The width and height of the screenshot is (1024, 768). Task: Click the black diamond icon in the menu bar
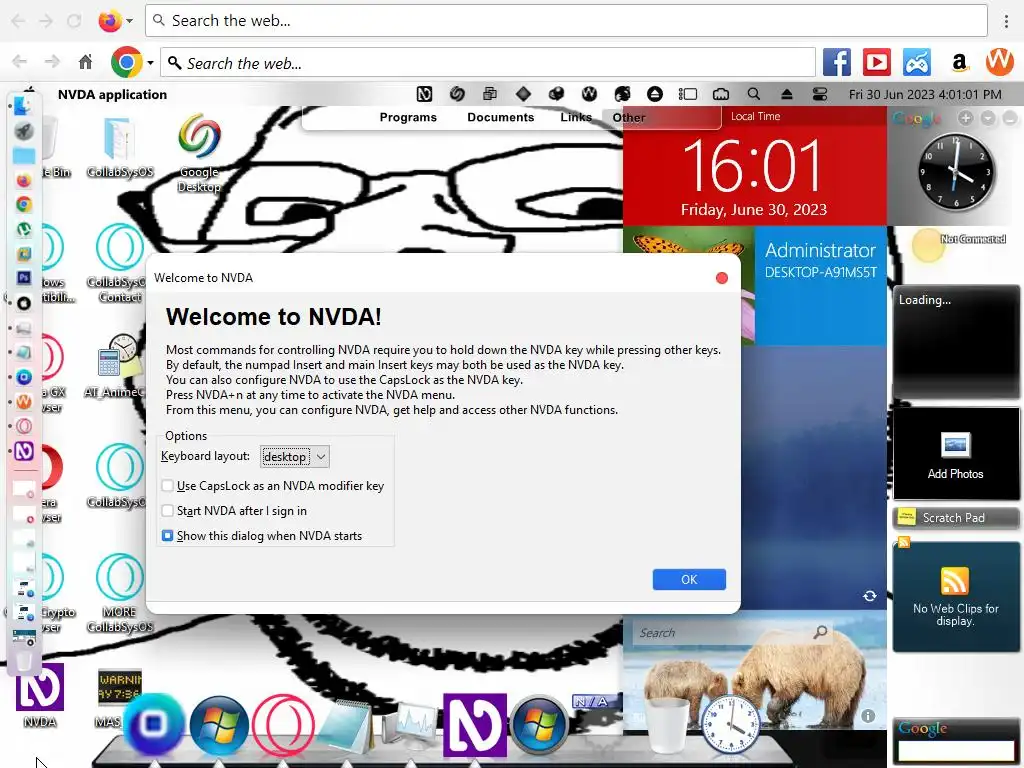[523, 94]
